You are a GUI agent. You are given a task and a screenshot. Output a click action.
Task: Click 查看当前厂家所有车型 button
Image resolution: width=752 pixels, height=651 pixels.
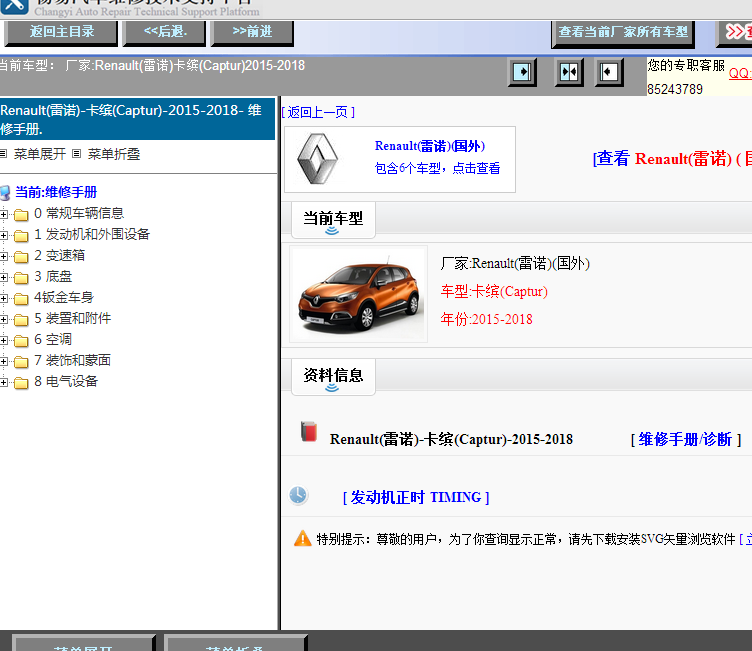click(x=623, y=33)
